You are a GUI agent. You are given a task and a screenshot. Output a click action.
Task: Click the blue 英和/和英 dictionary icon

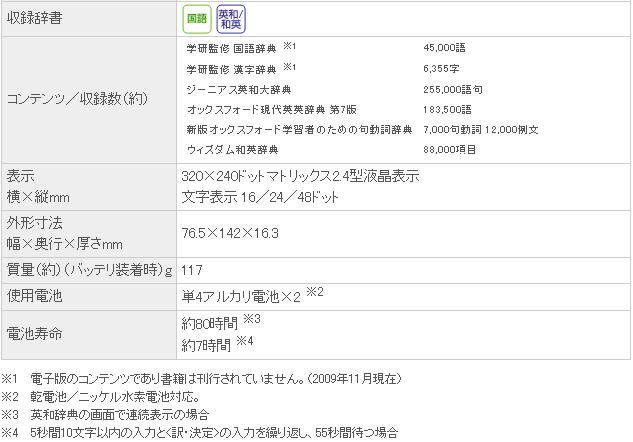point(231,19)
